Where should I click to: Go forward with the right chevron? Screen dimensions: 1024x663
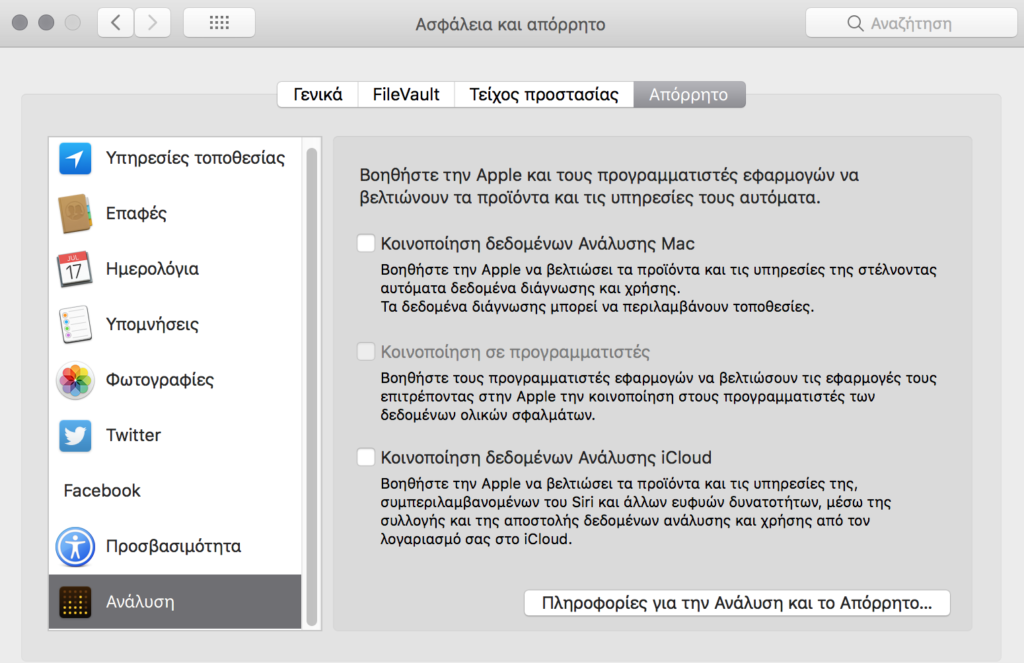(153, 23)
